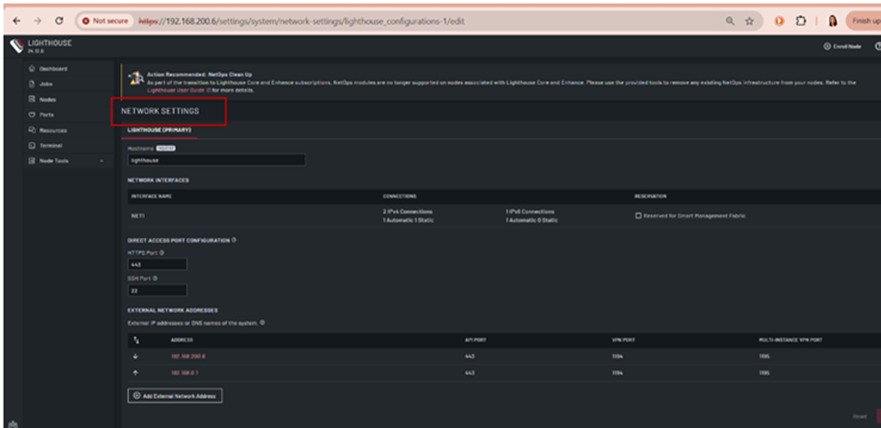Screen dimensions: 881x428
Task: Click the external addresses help icon
Action: click(262, 323)
